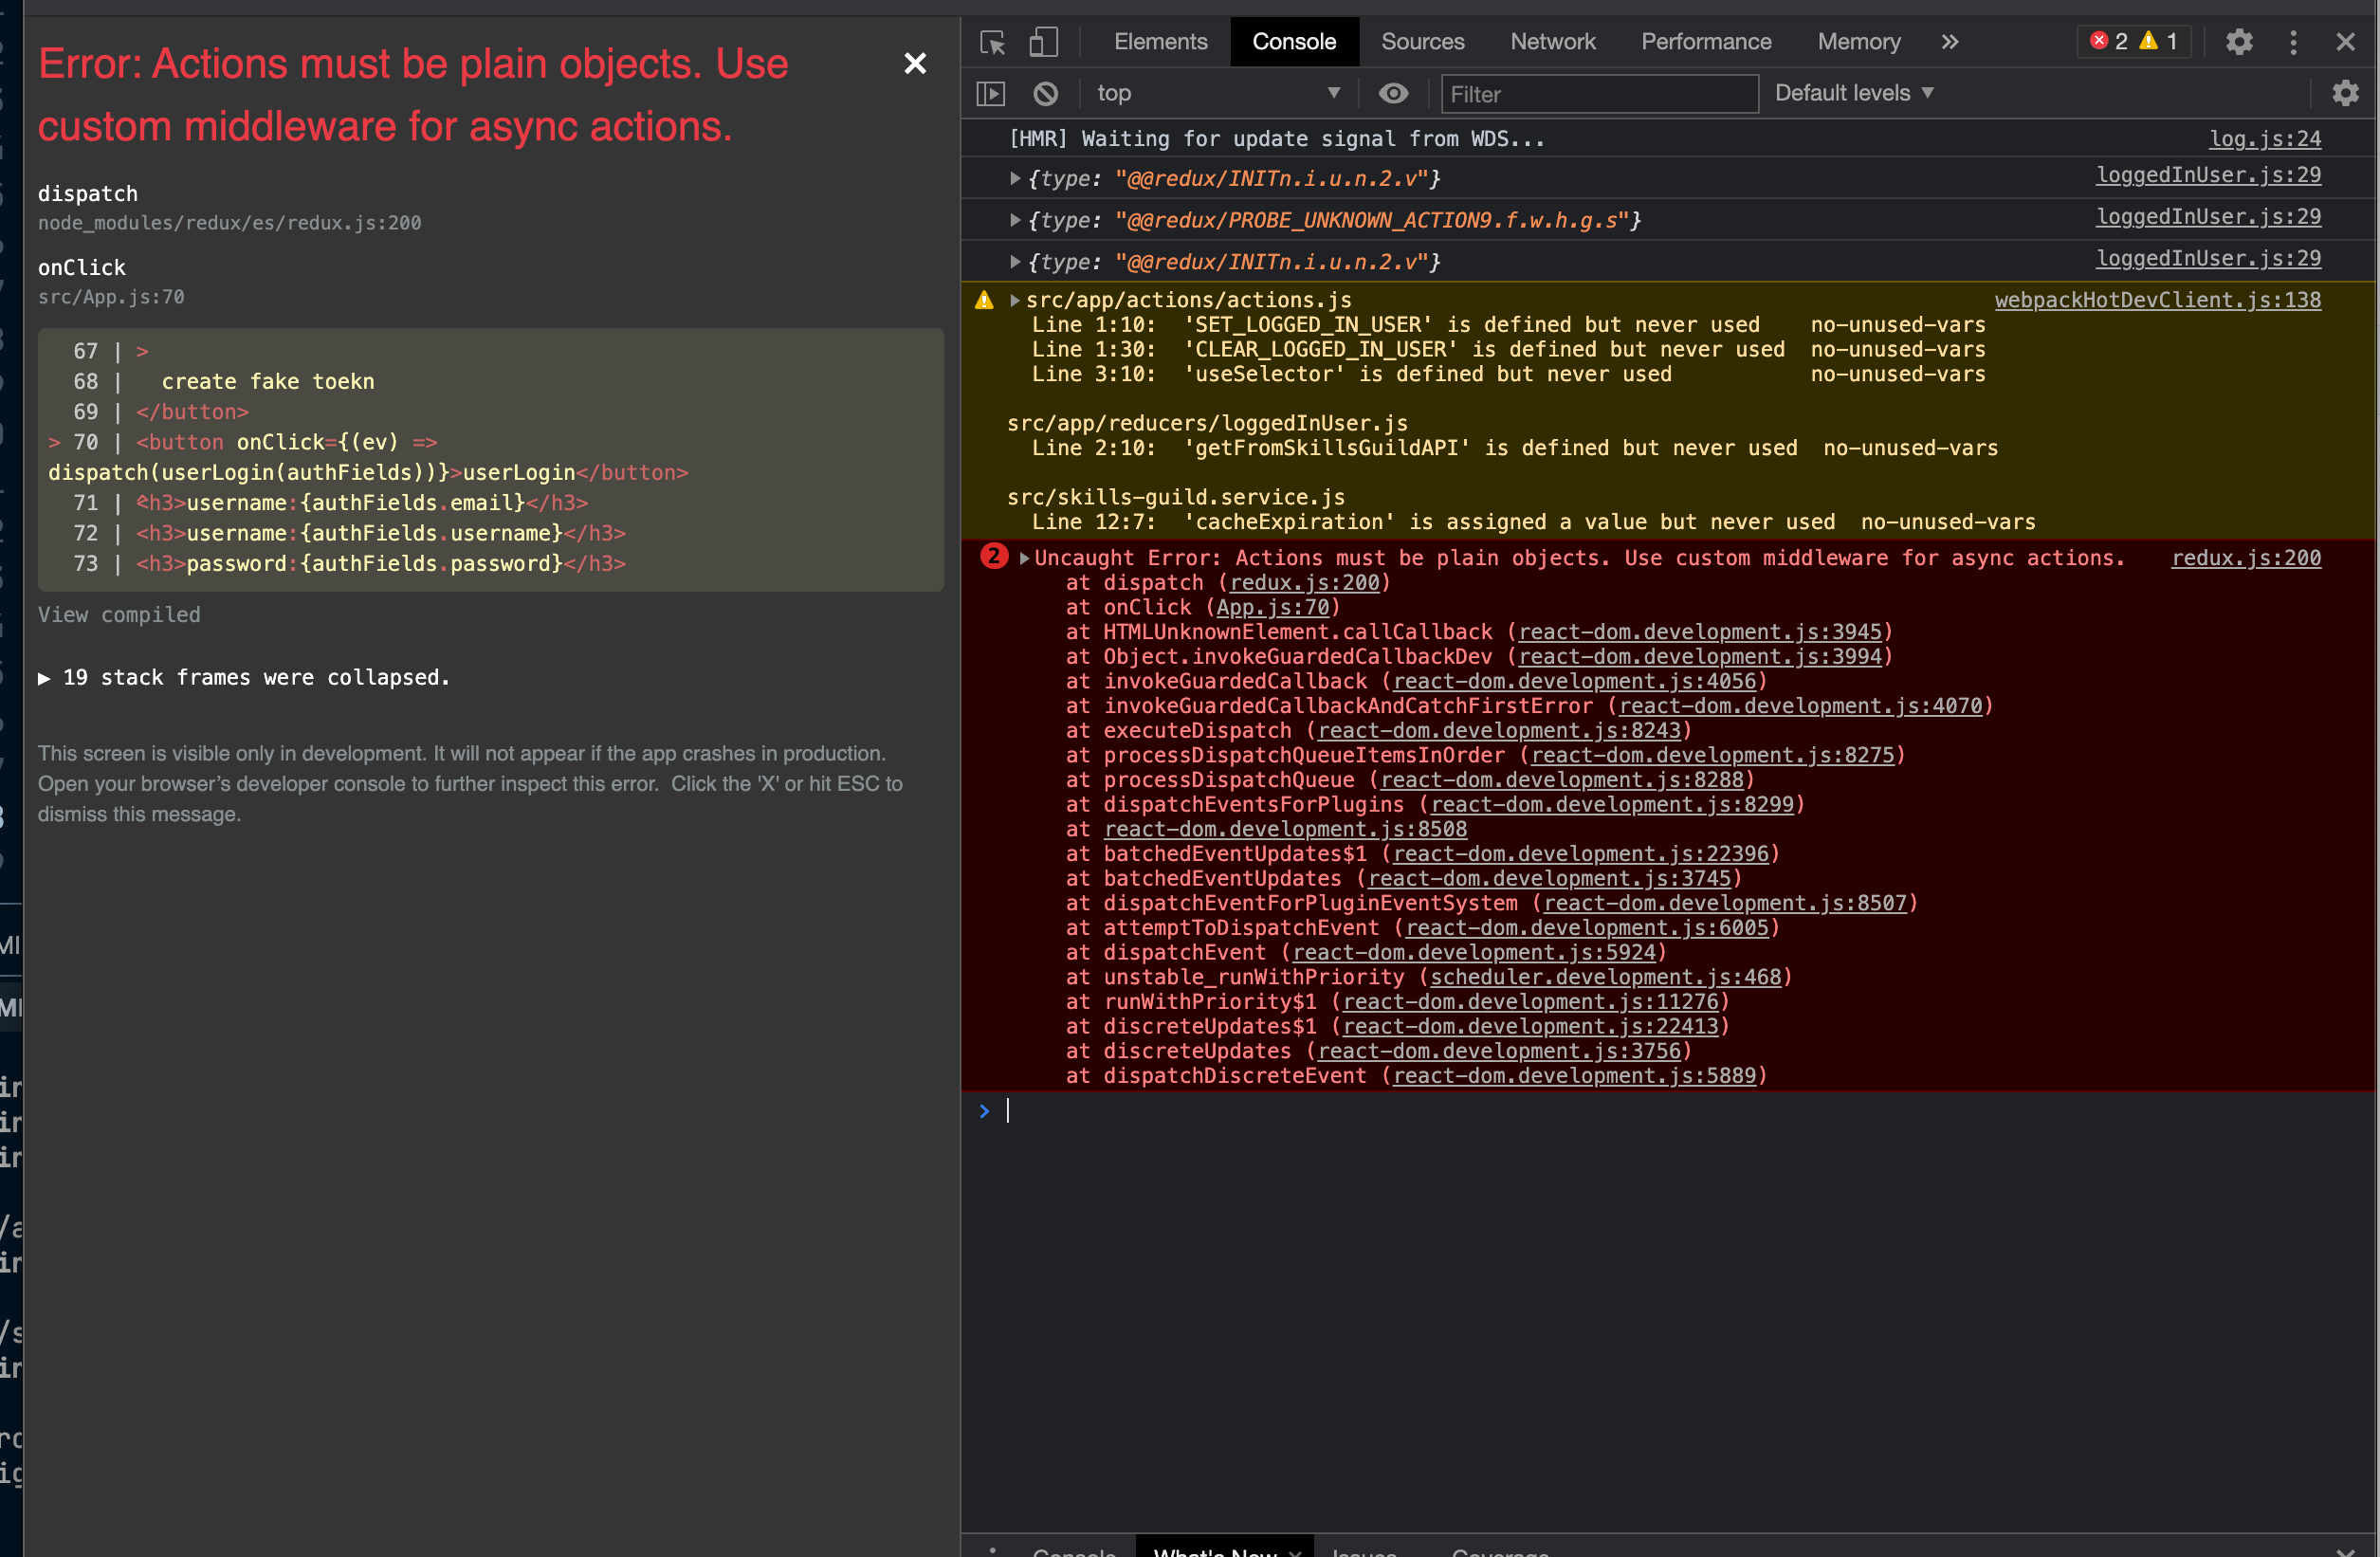Open DevTools settings gear icon
The height and width of the screenshot is (1557, 2380).
click(x=2239, y=42)
